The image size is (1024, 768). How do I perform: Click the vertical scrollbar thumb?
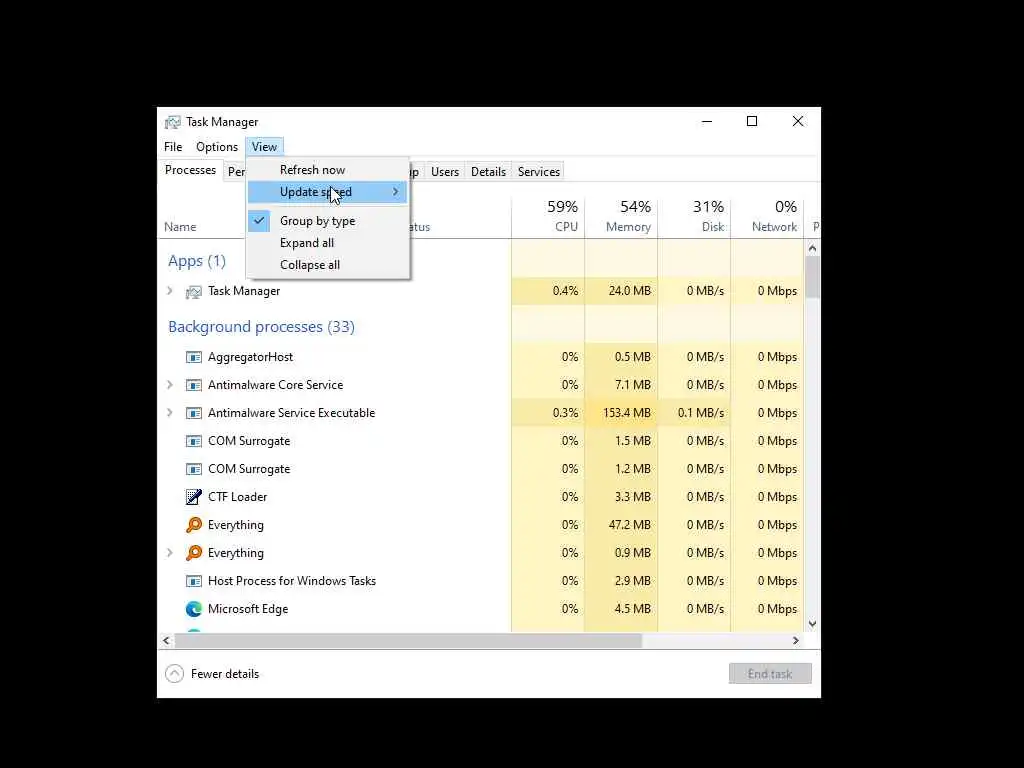tap(812, 277)
